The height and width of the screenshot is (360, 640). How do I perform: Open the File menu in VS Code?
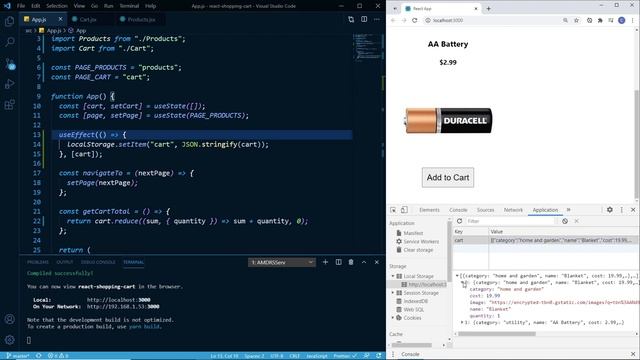coord(21,6)
